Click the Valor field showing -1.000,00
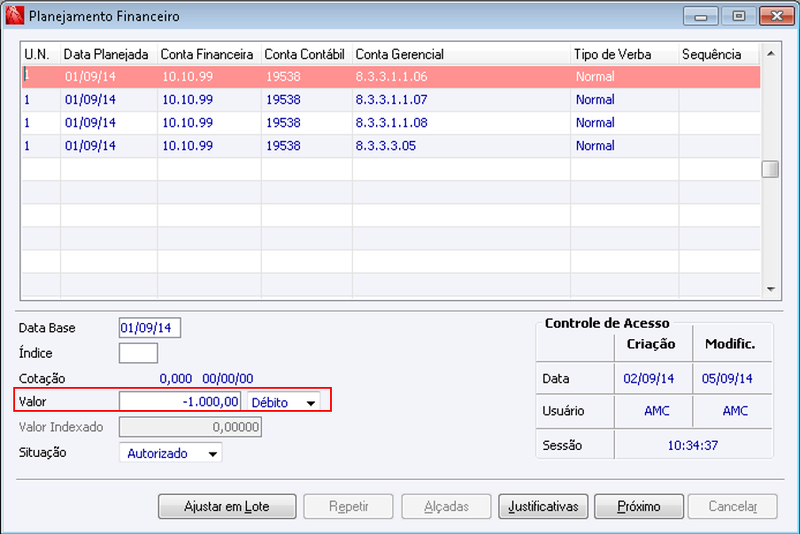The image size is (800, 534). [179, 401]
